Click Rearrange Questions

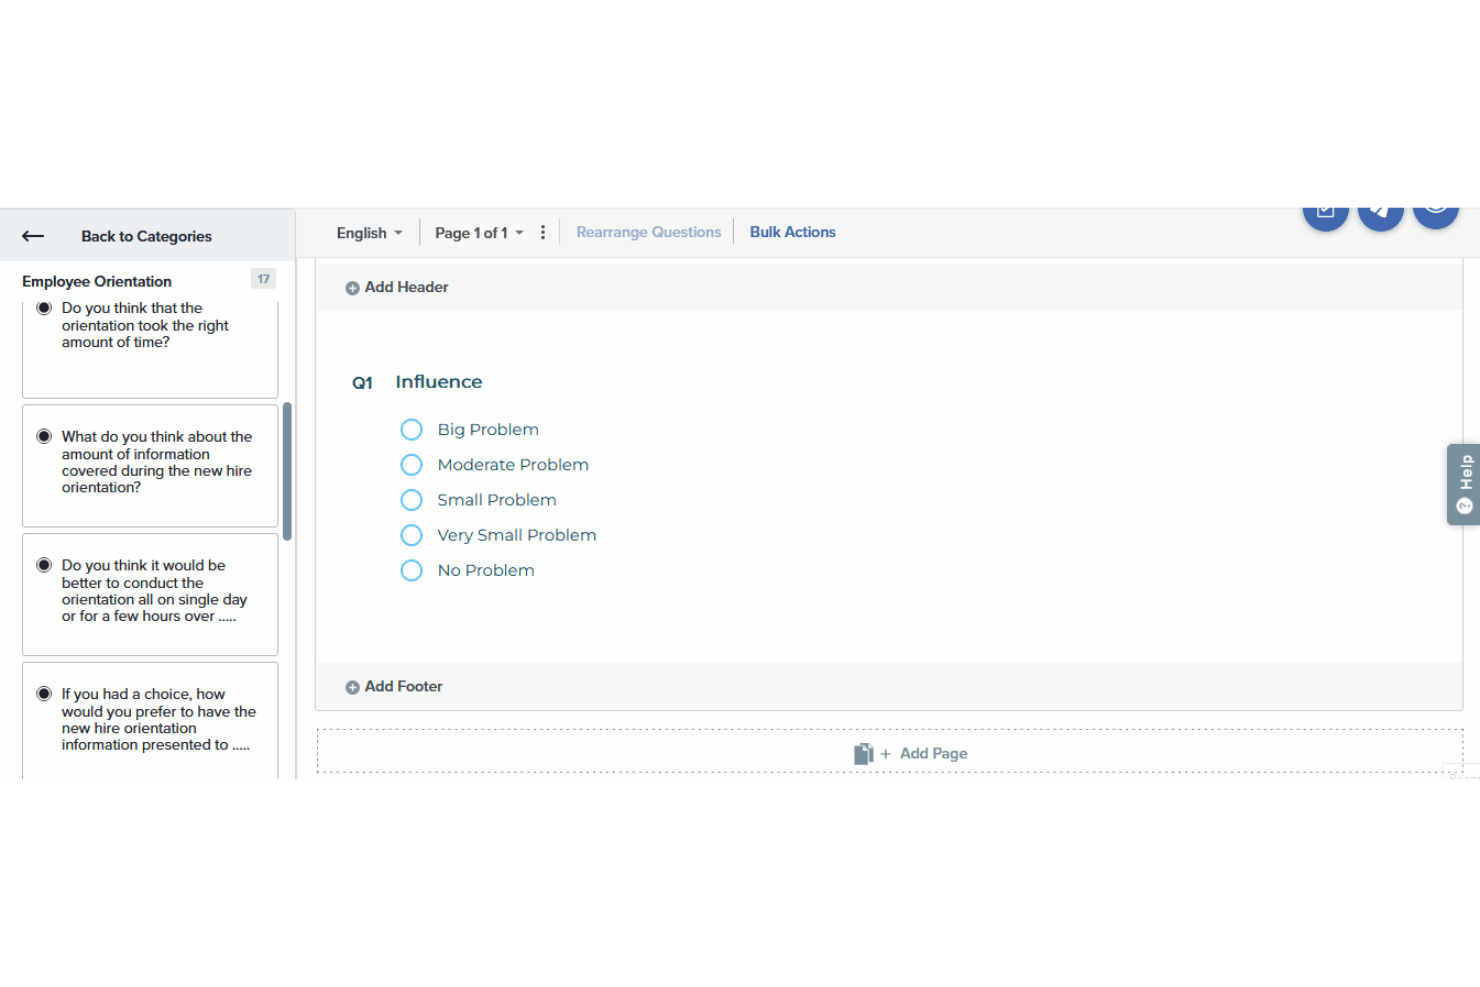pyautogui.click(x=648, y=231)
